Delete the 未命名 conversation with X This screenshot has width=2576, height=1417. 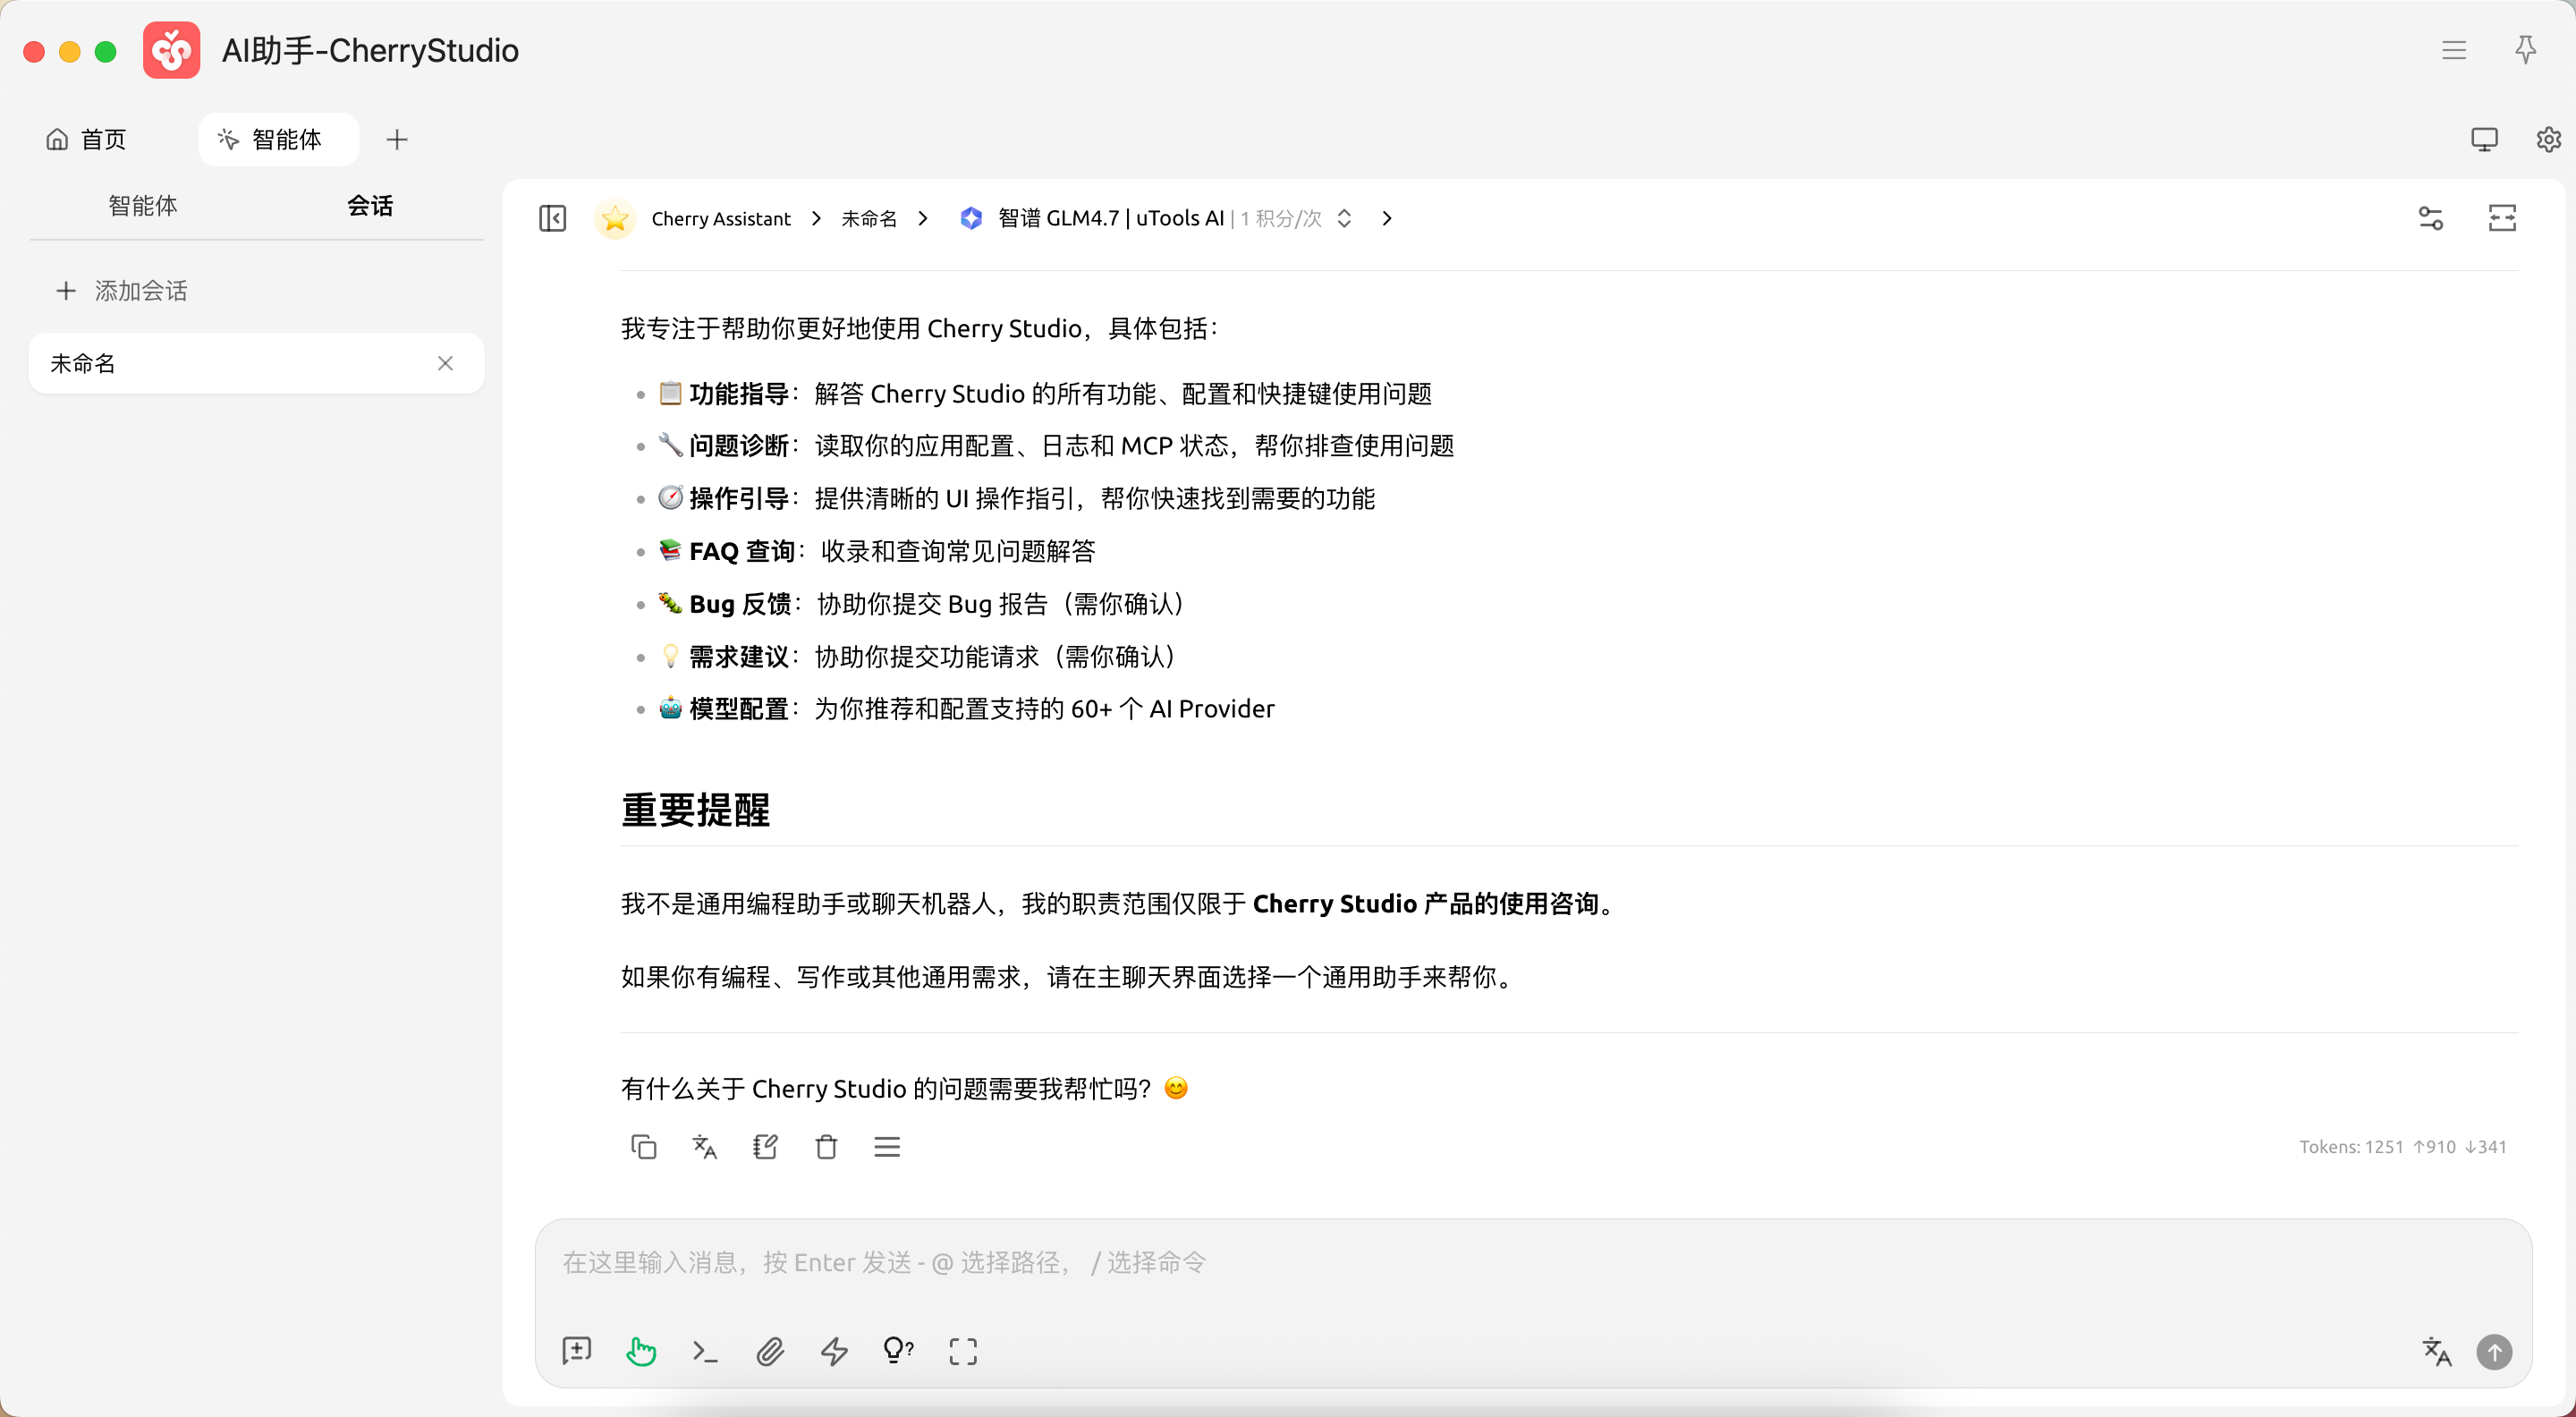pyautogui.click(x=445, y=364)
